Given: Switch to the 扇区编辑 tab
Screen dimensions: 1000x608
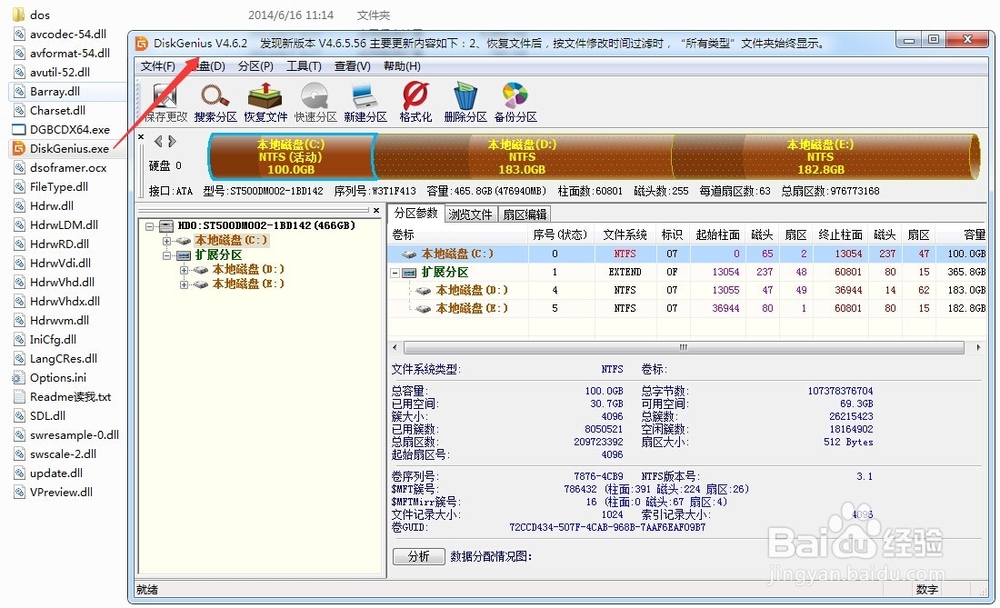Looking at the screenshot, I should pos(524,214).
